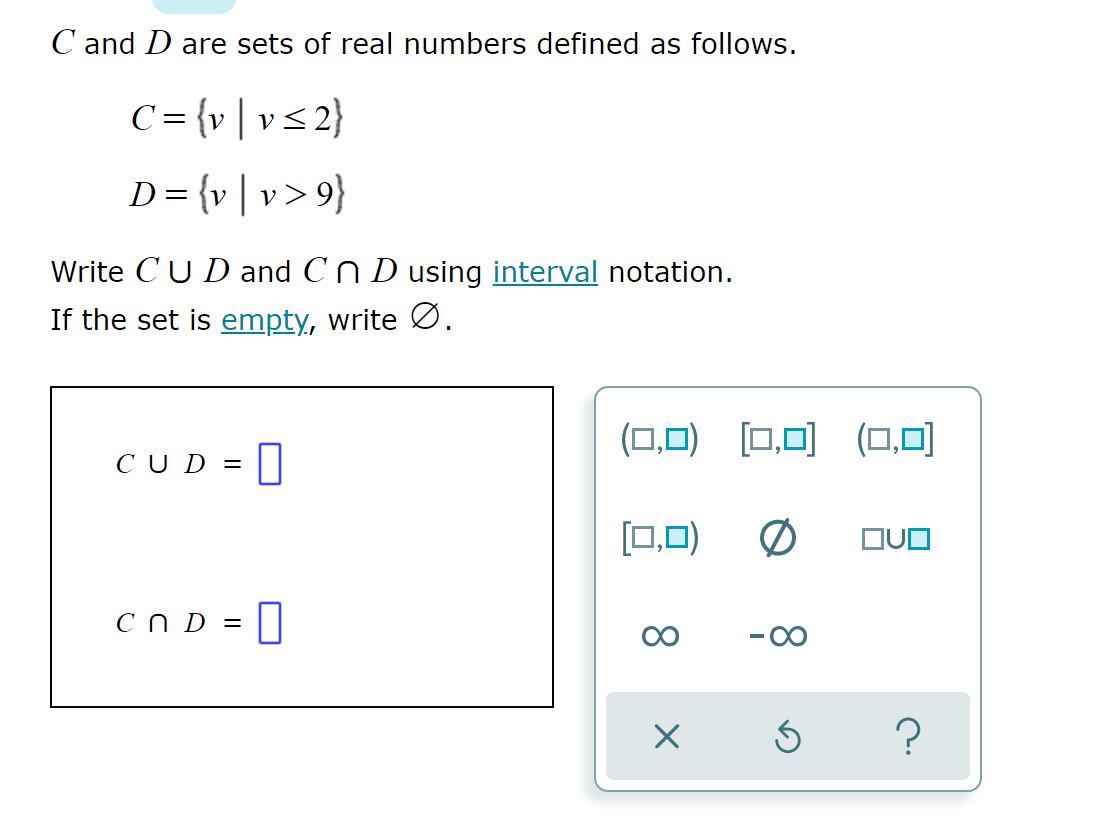Click the C ∩ D answer box
This screenshot has height=829, width=1113.
268,623
